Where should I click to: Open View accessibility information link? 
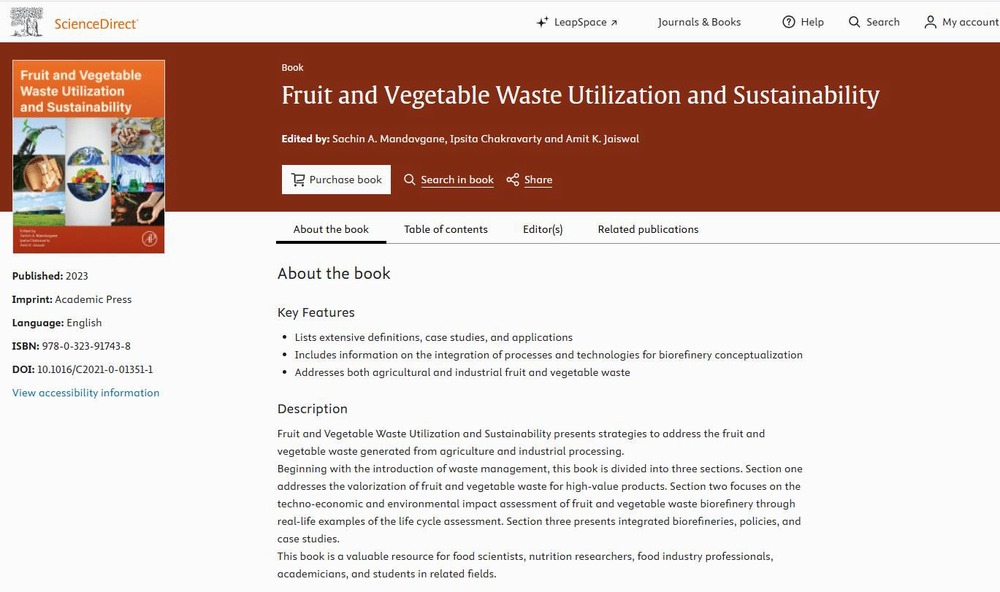click(85, 393)
